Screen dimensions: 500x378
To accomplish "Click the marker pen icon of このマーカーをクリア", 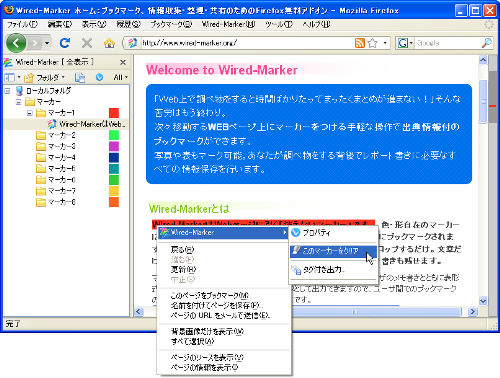I will (296, 250).
